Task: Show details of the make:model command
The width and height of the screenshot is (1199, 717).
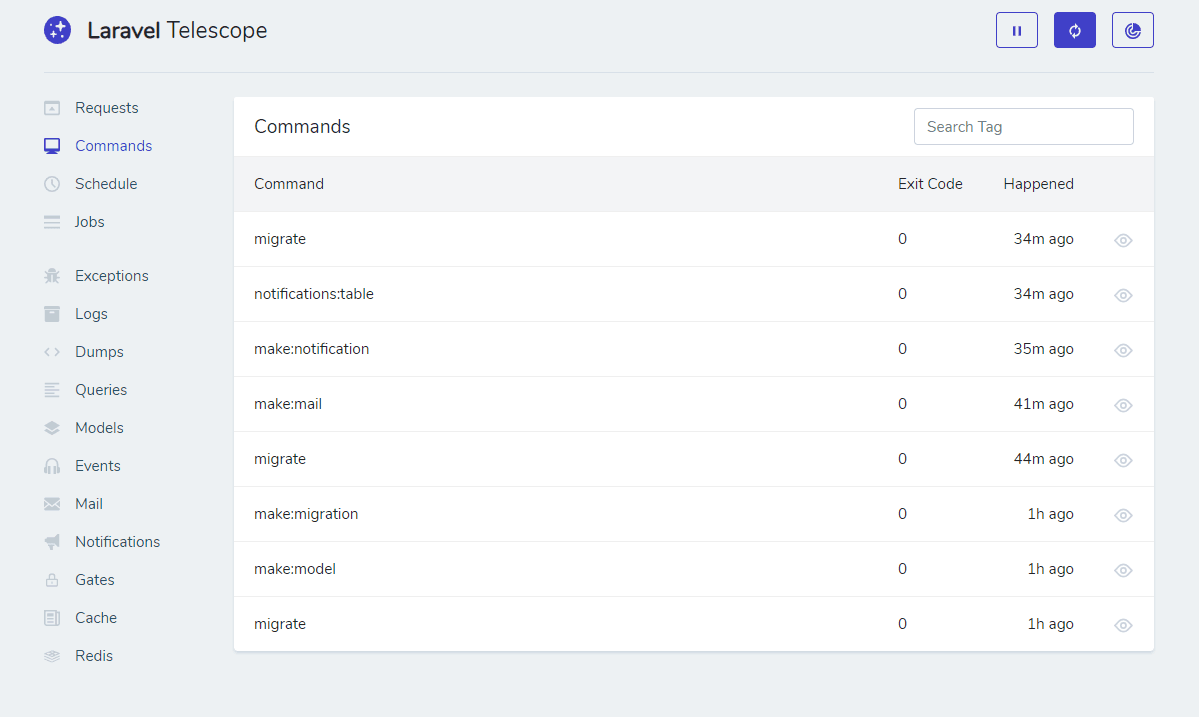Action: coord(1123,570)
